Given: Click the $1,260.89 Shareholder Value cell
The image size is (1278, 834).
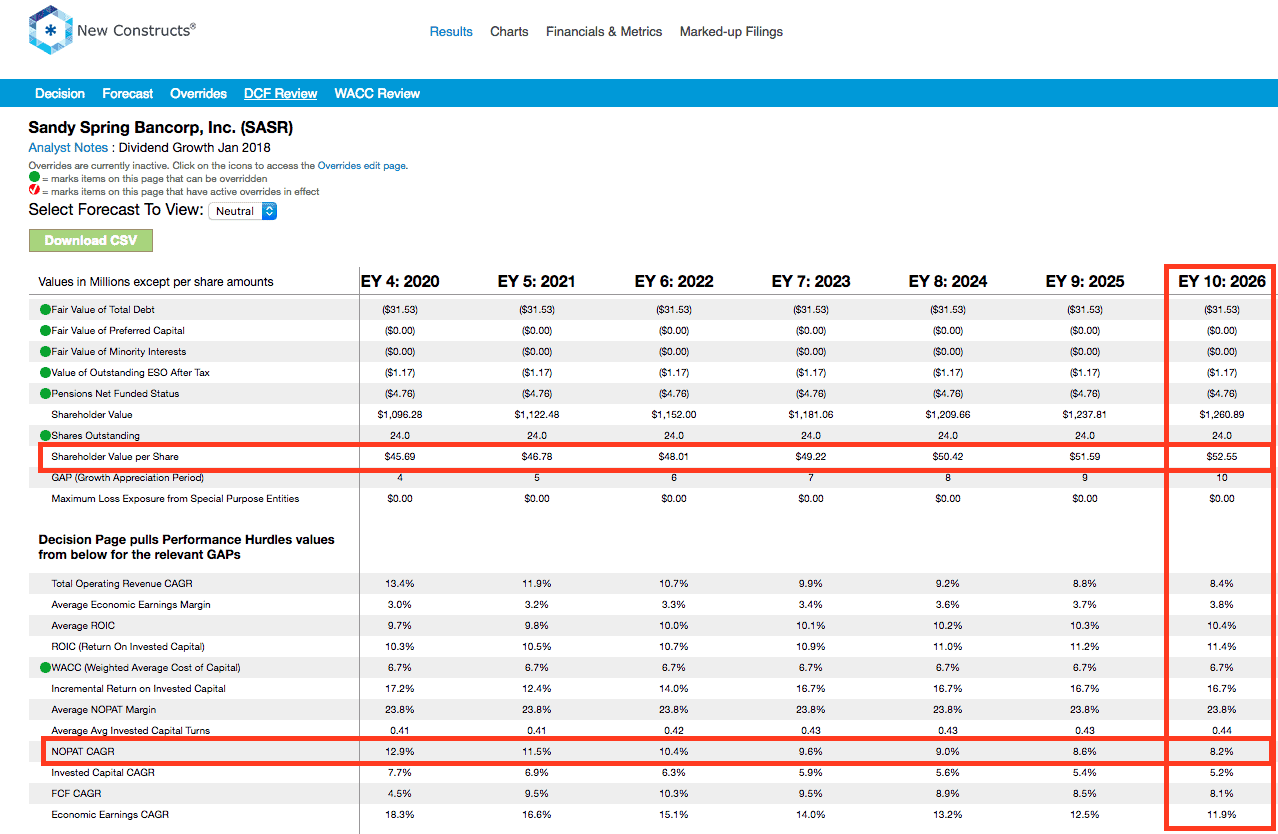Looking at the screenshot, I should click(x=1222, y=415).
